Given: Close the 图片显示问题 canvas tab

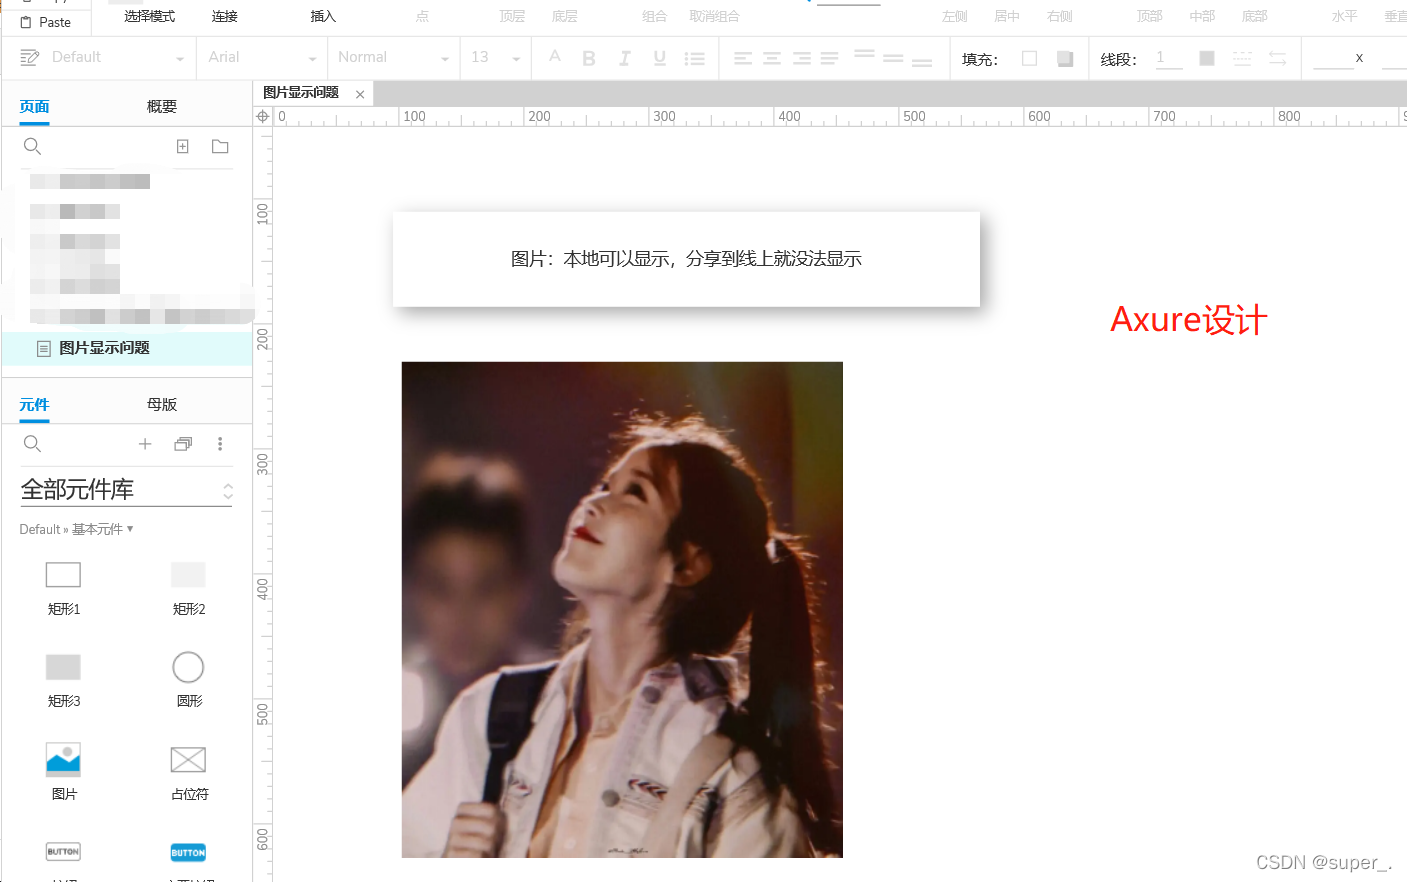Looking at the screenshot, I should (360, 94).
